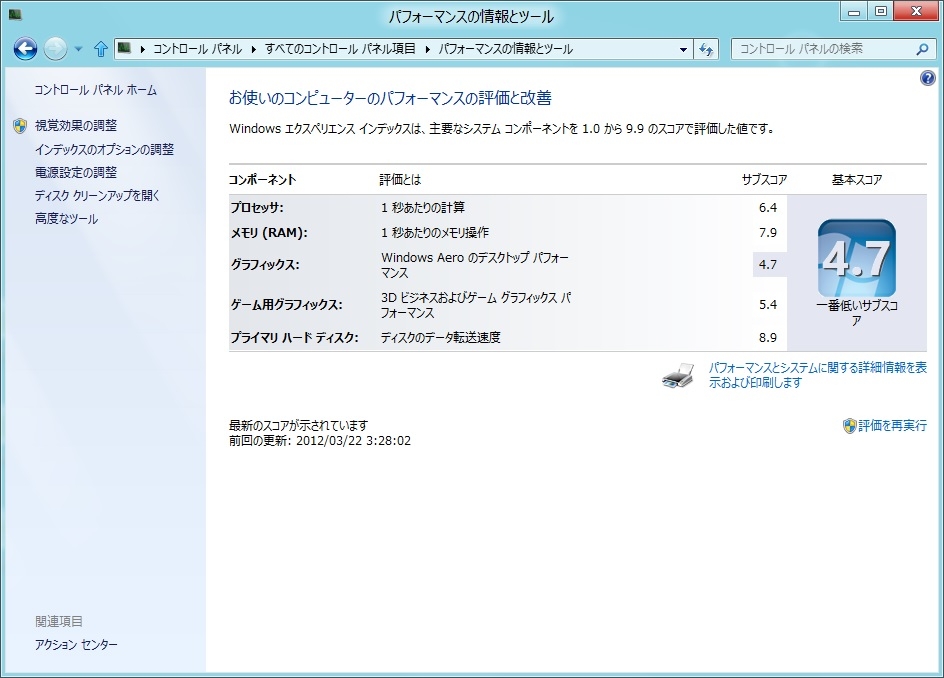The image size is (944, 678).
Task: Select パフォーマンスの情報とツール breadcrumb segment
Action: click(505, 49)
